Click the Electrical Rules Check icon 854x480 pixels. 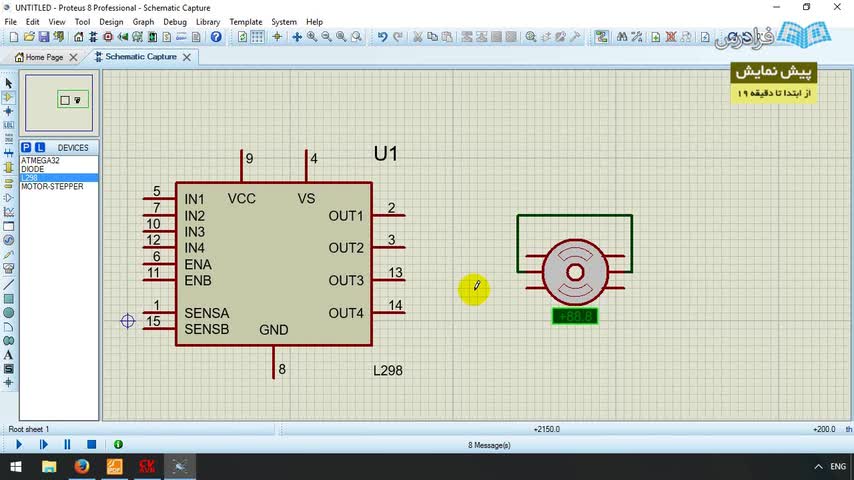[705, 37]
